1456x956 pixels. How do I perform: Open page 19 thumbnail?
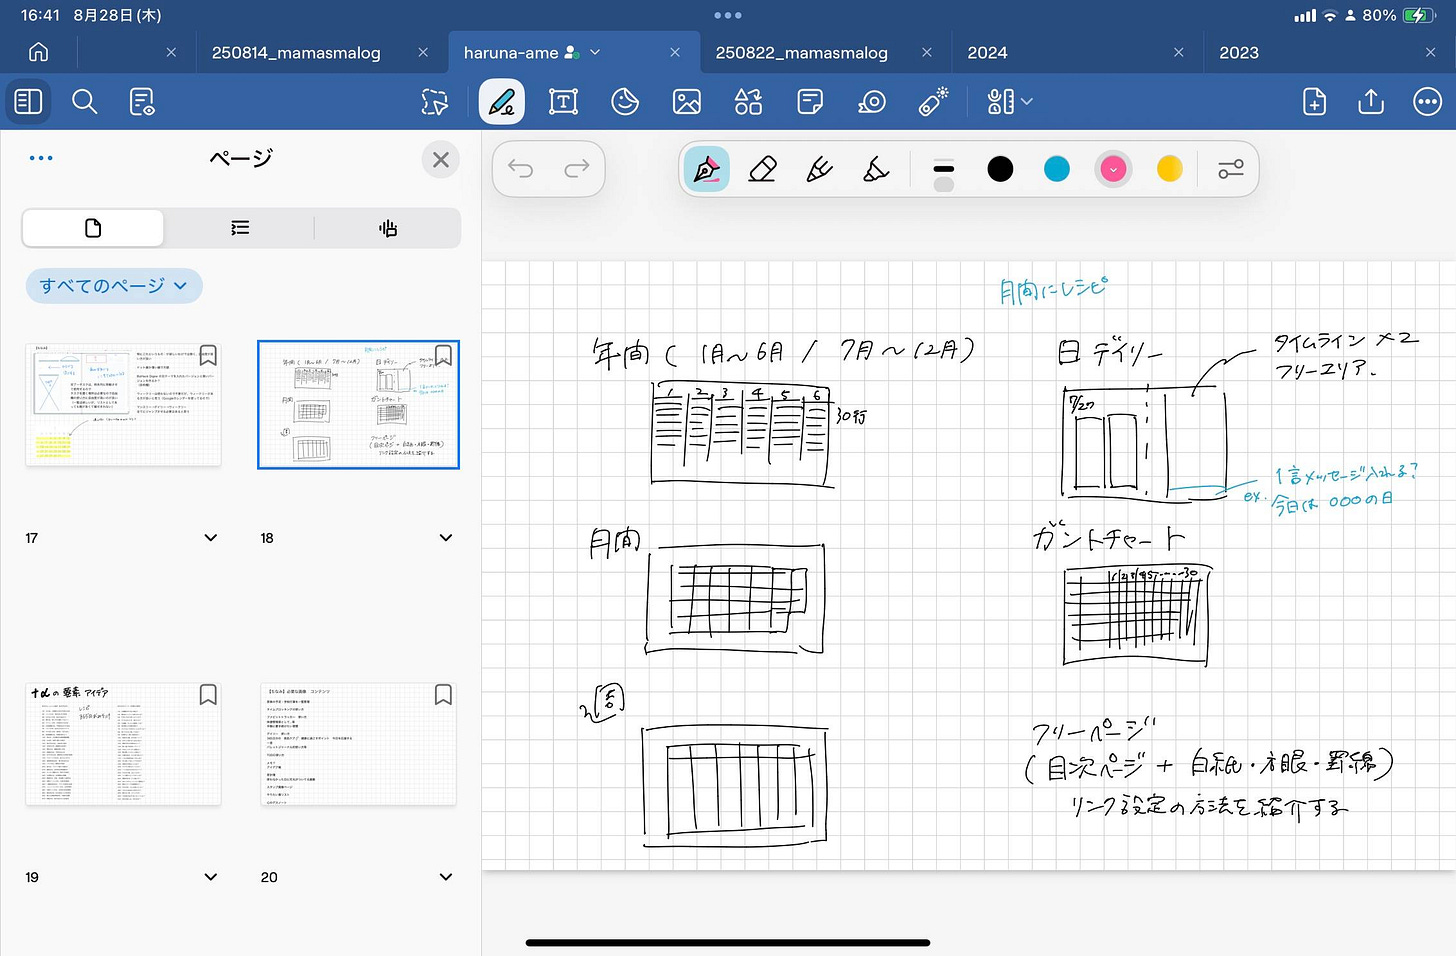tap(123, 744)
